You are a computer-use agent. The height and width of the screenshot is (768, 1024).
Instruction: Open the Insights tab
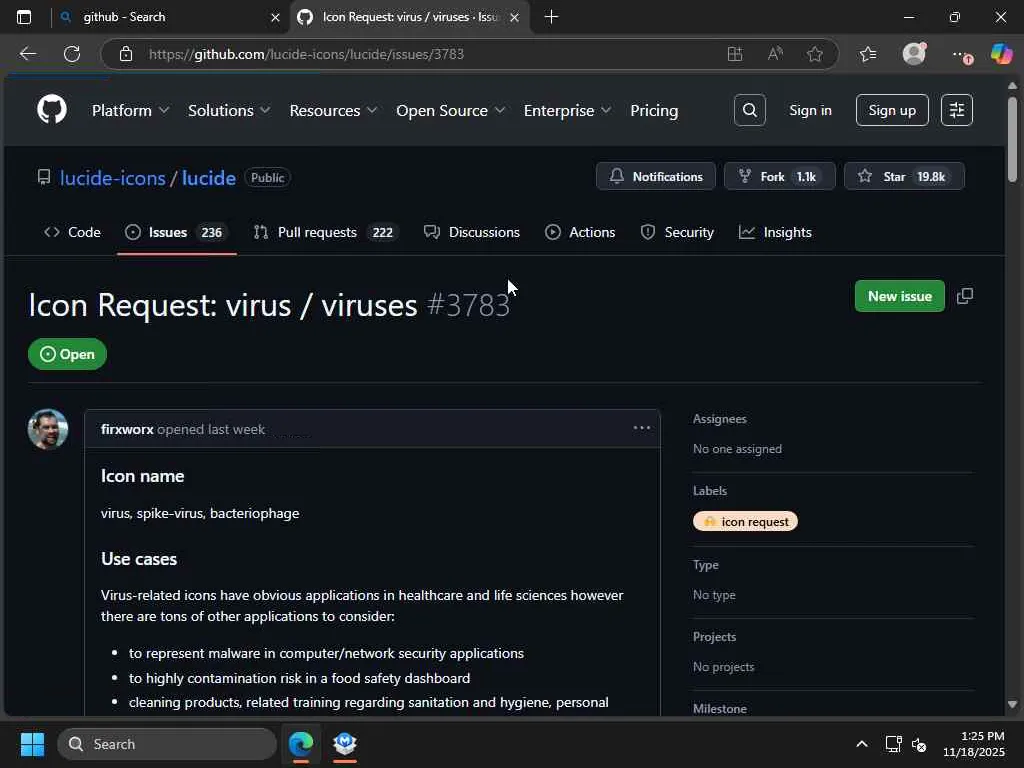pyautogui.click(x=775, y=232)
